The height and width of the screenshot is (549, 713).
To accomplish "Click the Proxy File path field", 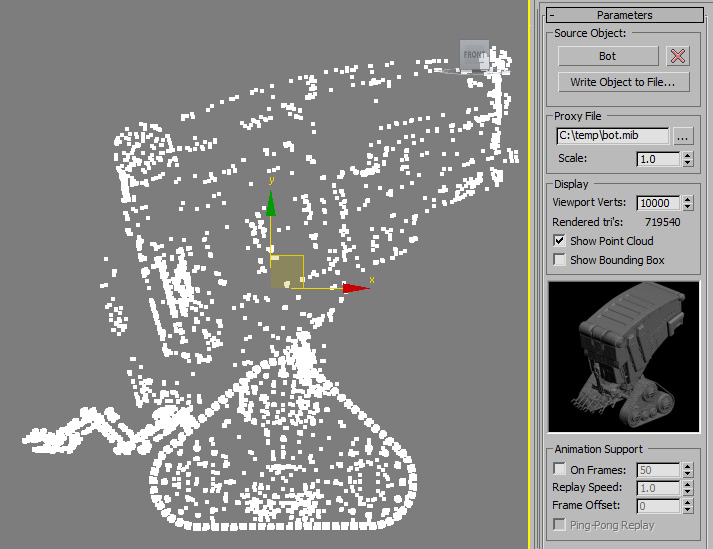I will (613, 136).
